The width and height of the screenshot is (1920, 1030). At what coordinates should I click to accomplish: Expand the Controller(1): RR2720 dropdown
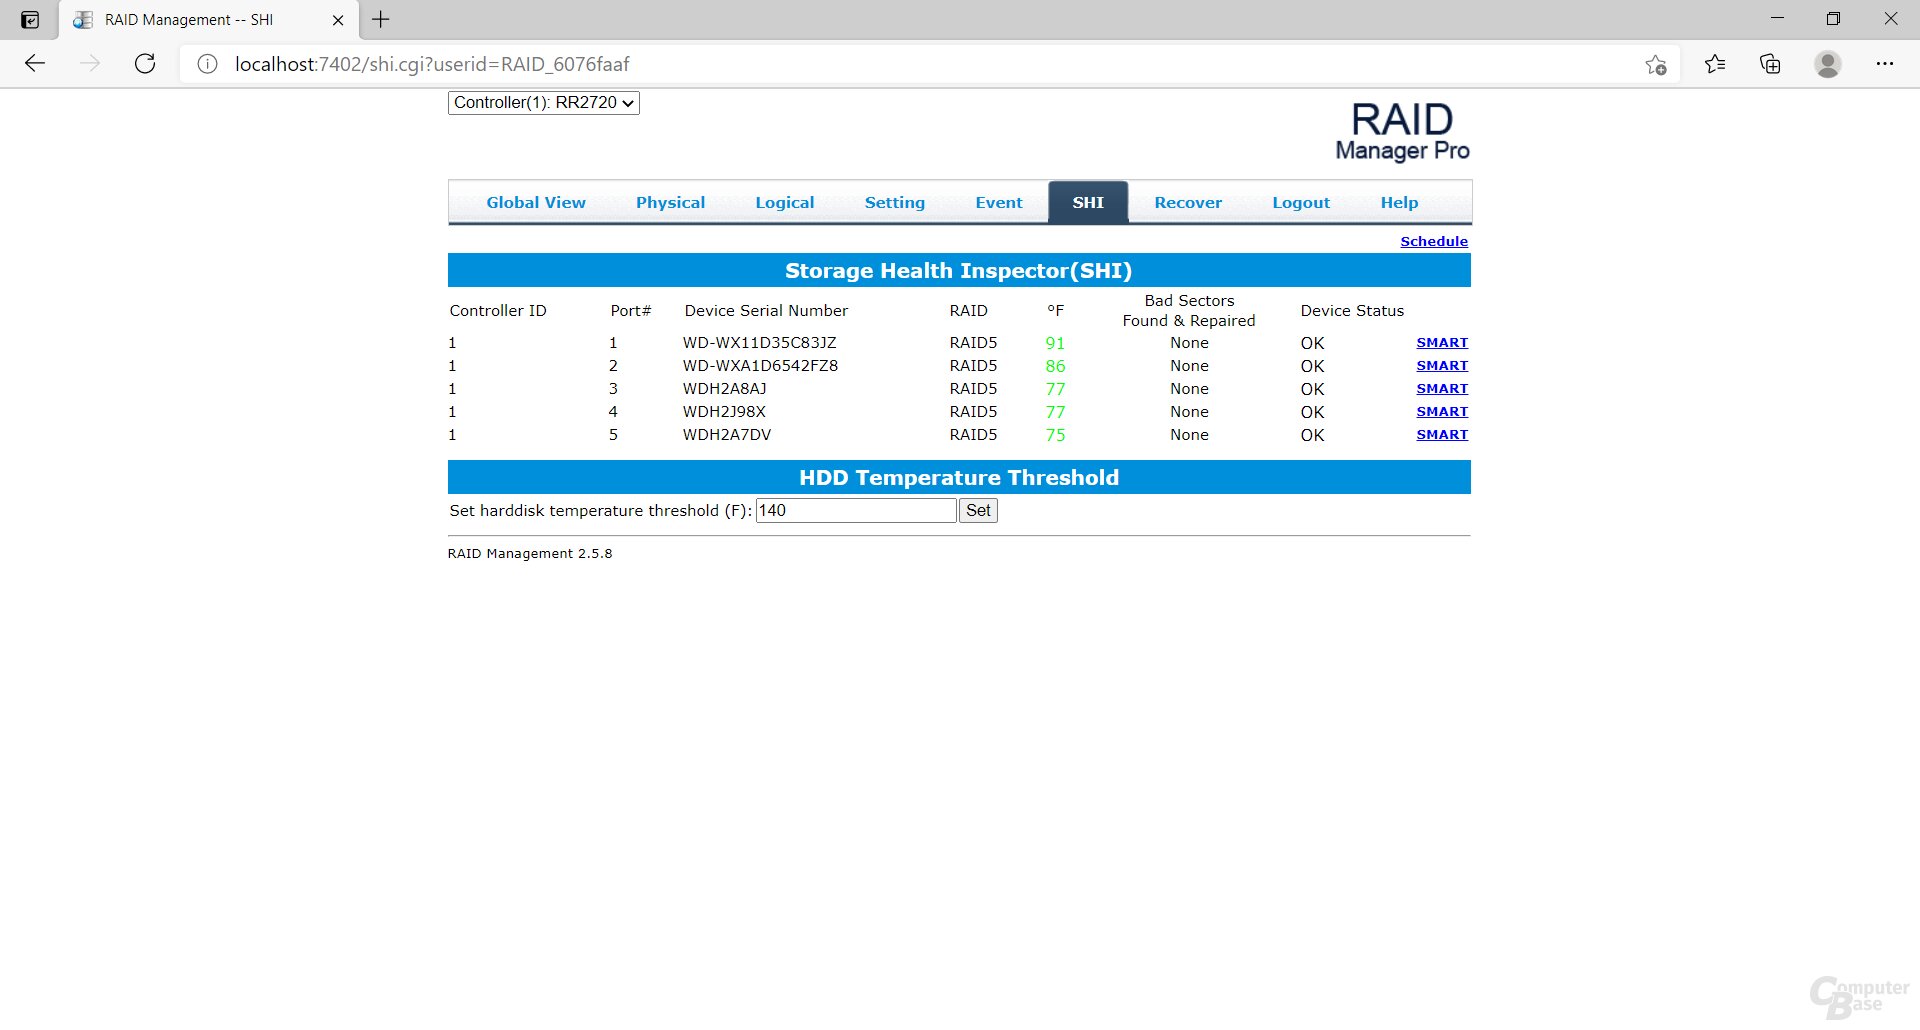click(543, 103)
